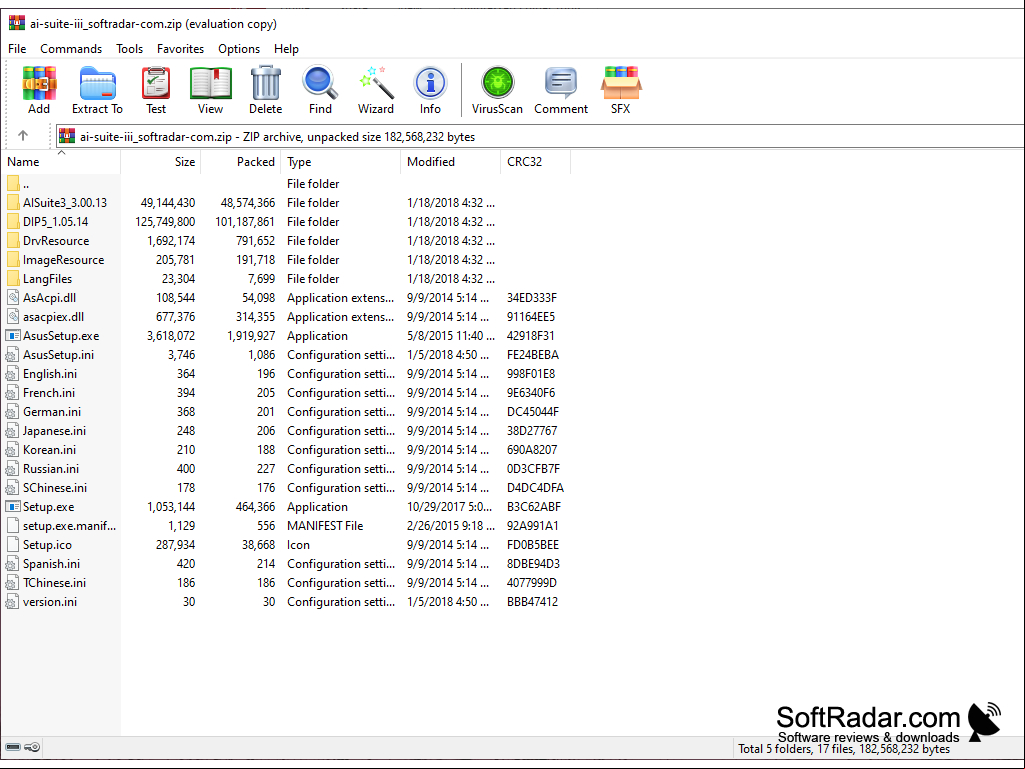Click the CRC32 value B3C62ABF
1025x769 pixels.
(x=533, y=507)
